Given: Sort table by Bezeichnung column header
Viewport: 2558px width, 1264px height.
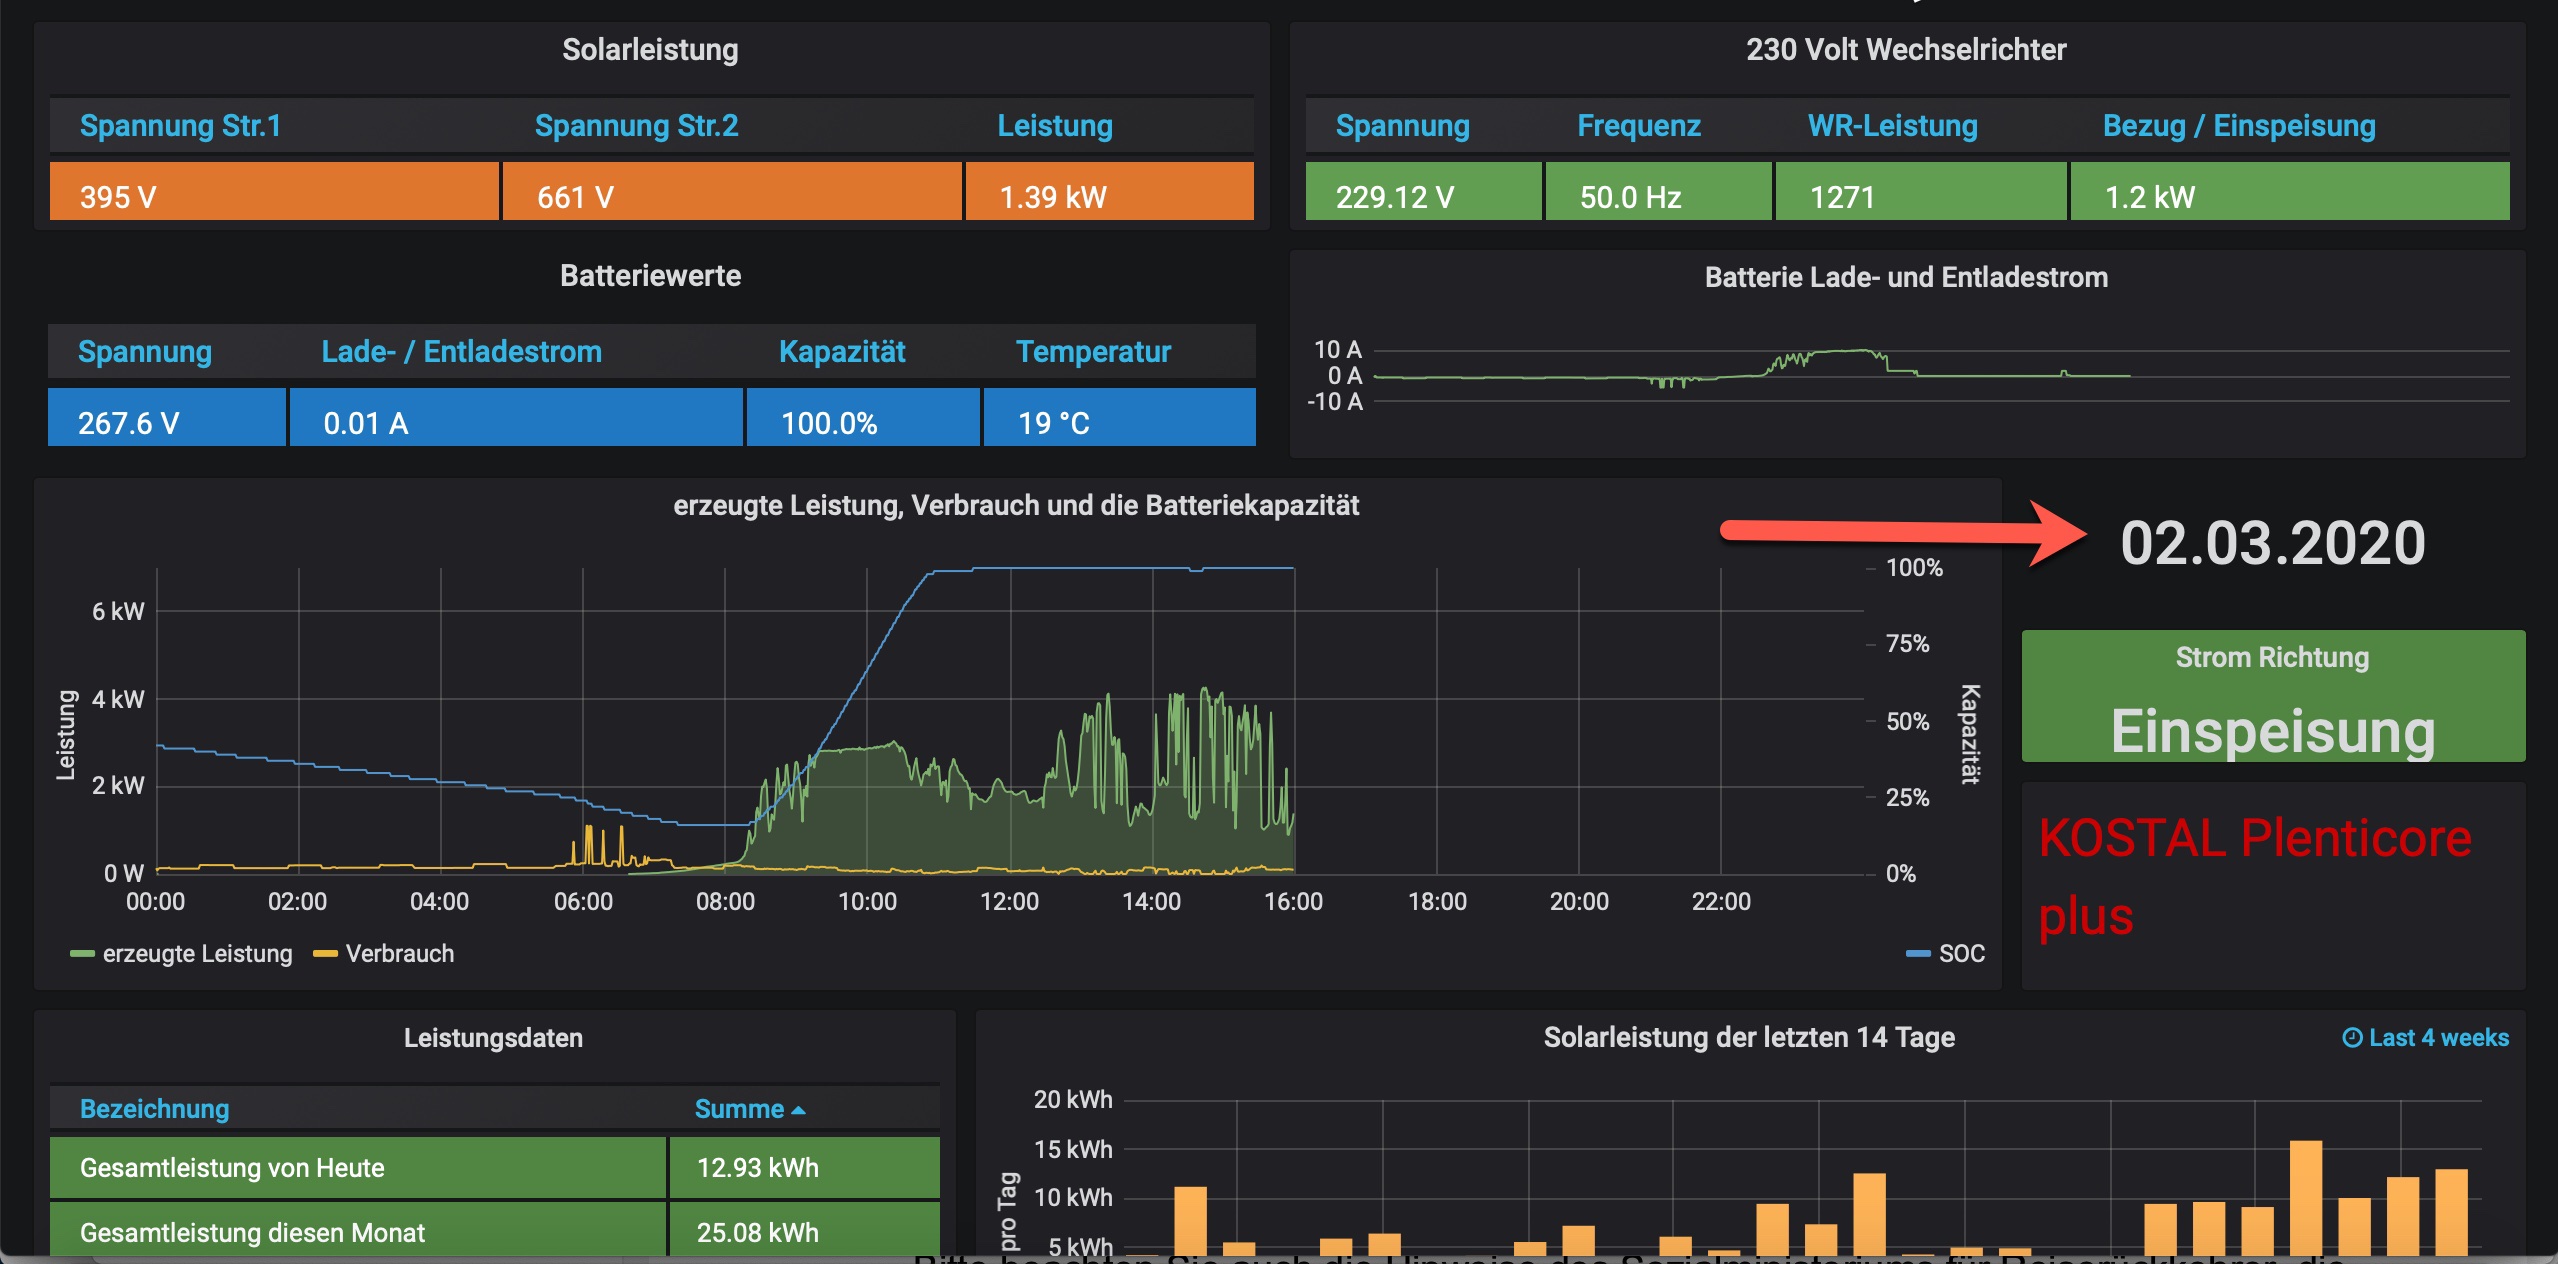Looking at the screenshot, I should pos(155,1109).
